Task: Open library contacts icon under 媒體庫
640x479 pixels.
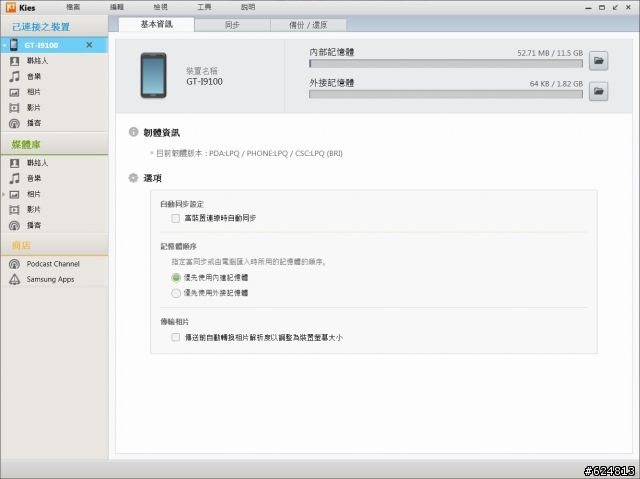Action: click(14, 163)
